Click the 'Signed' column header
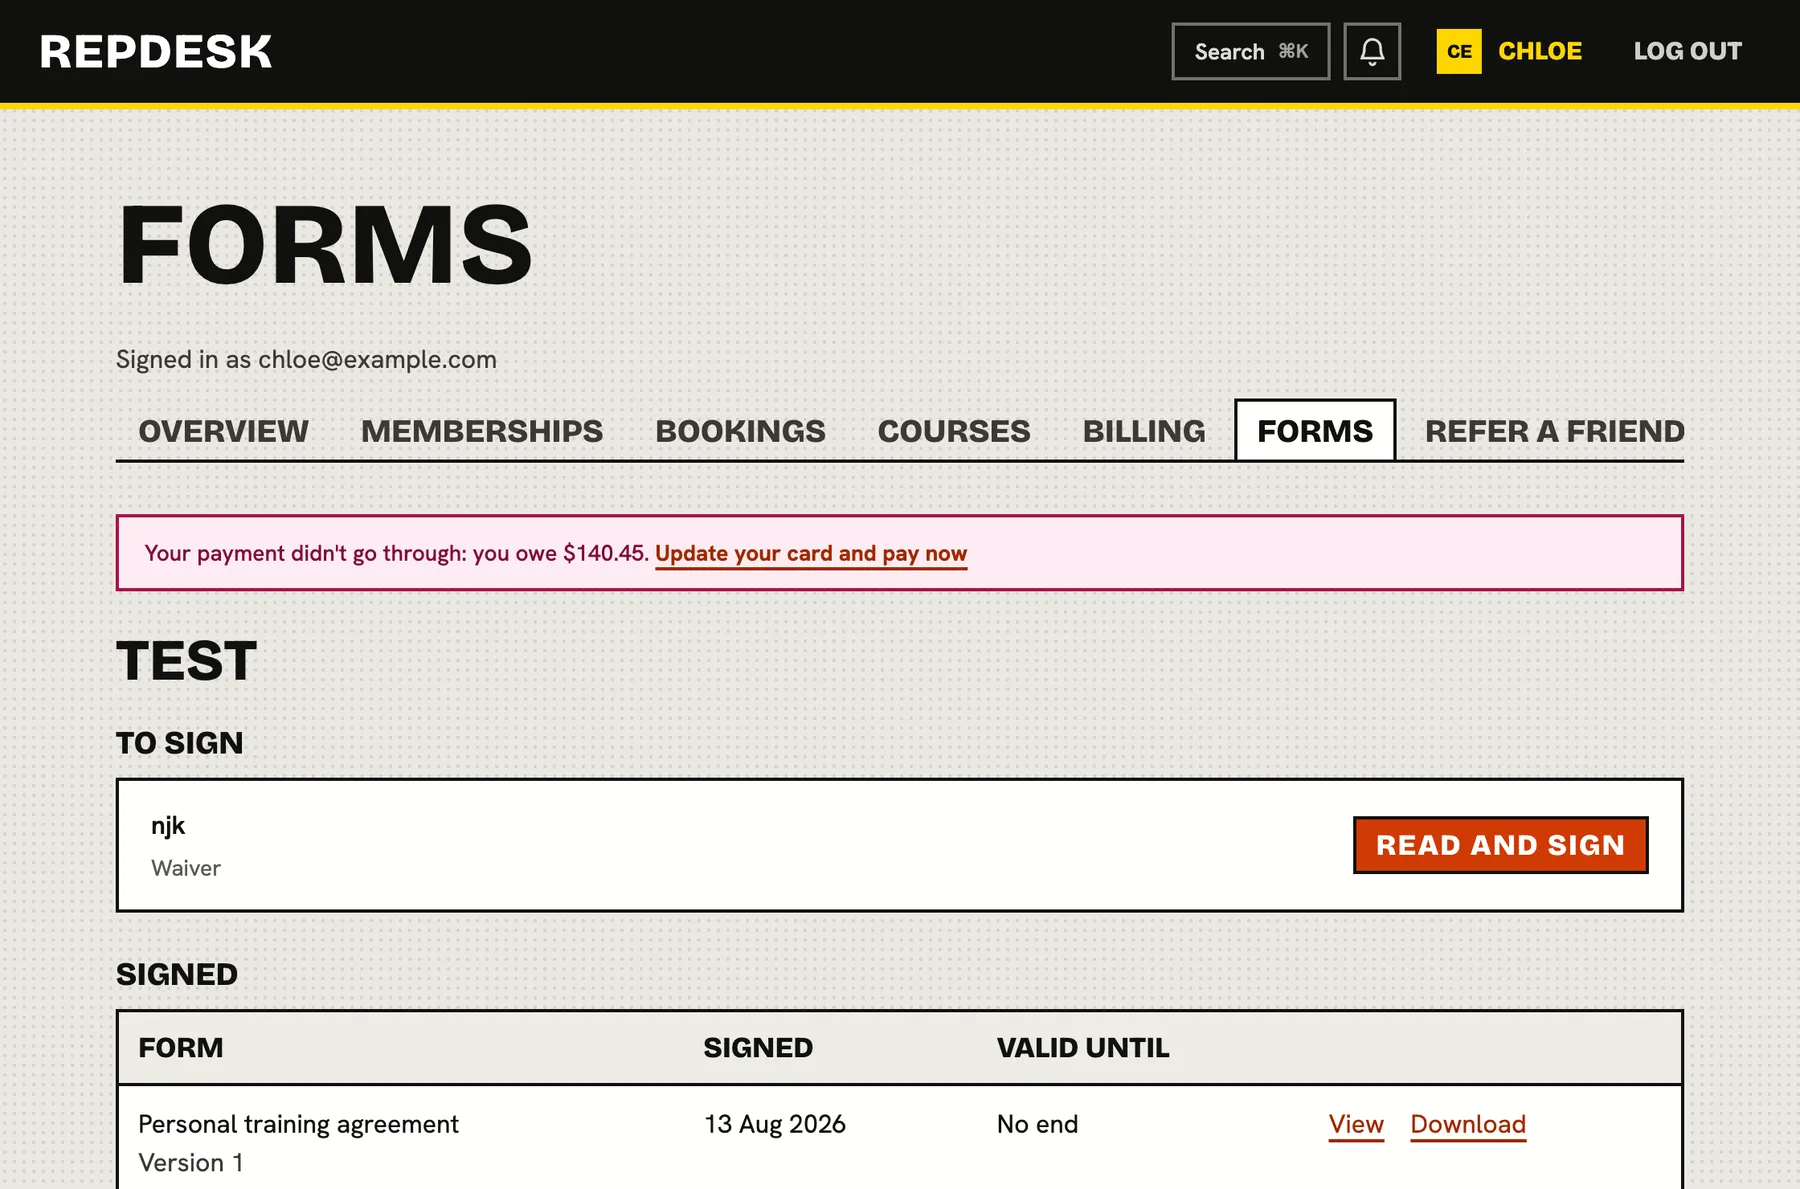 758,1048
